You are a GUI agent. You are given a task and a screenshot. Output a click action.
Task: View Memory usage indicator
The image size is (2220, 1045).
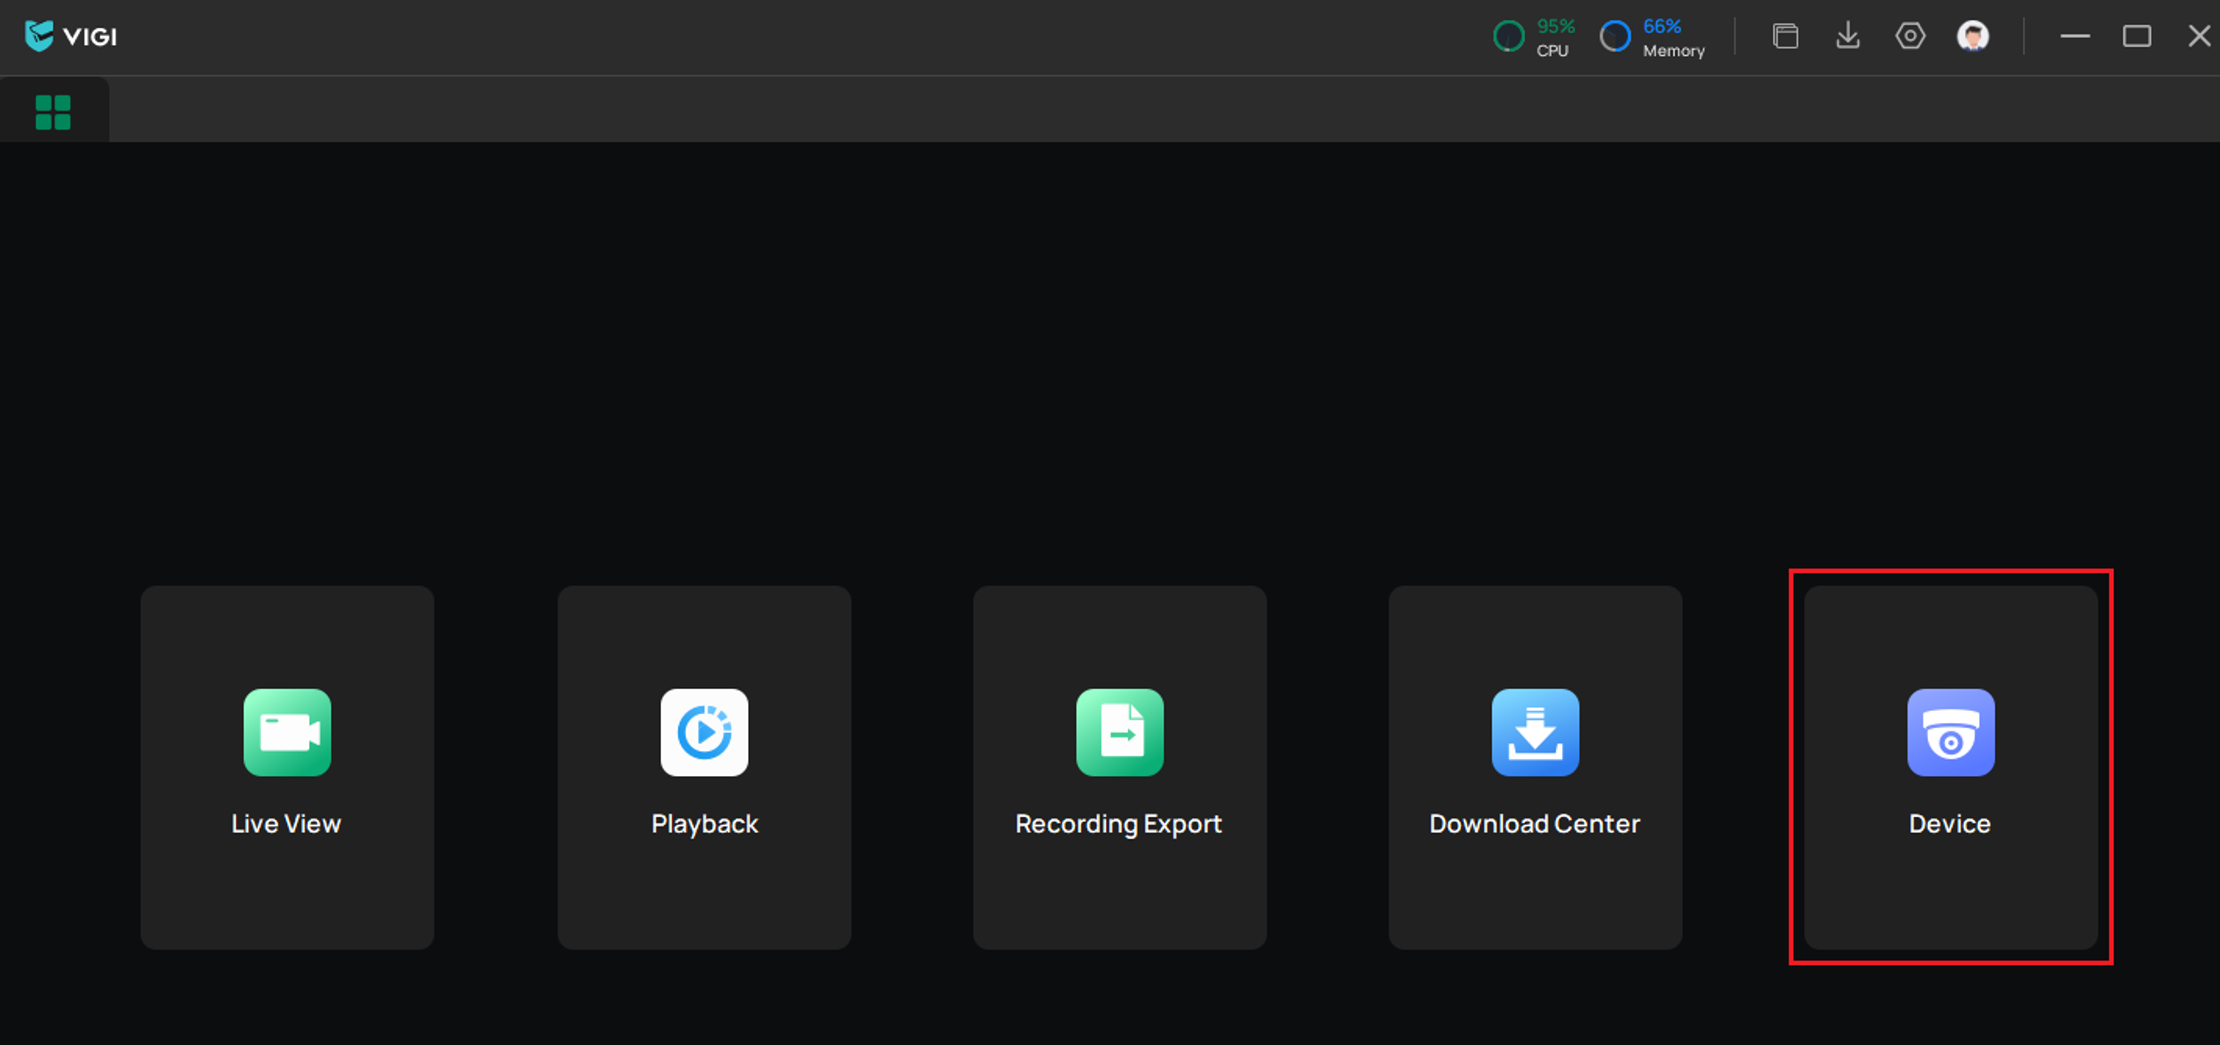click(x=1652, y=37)
